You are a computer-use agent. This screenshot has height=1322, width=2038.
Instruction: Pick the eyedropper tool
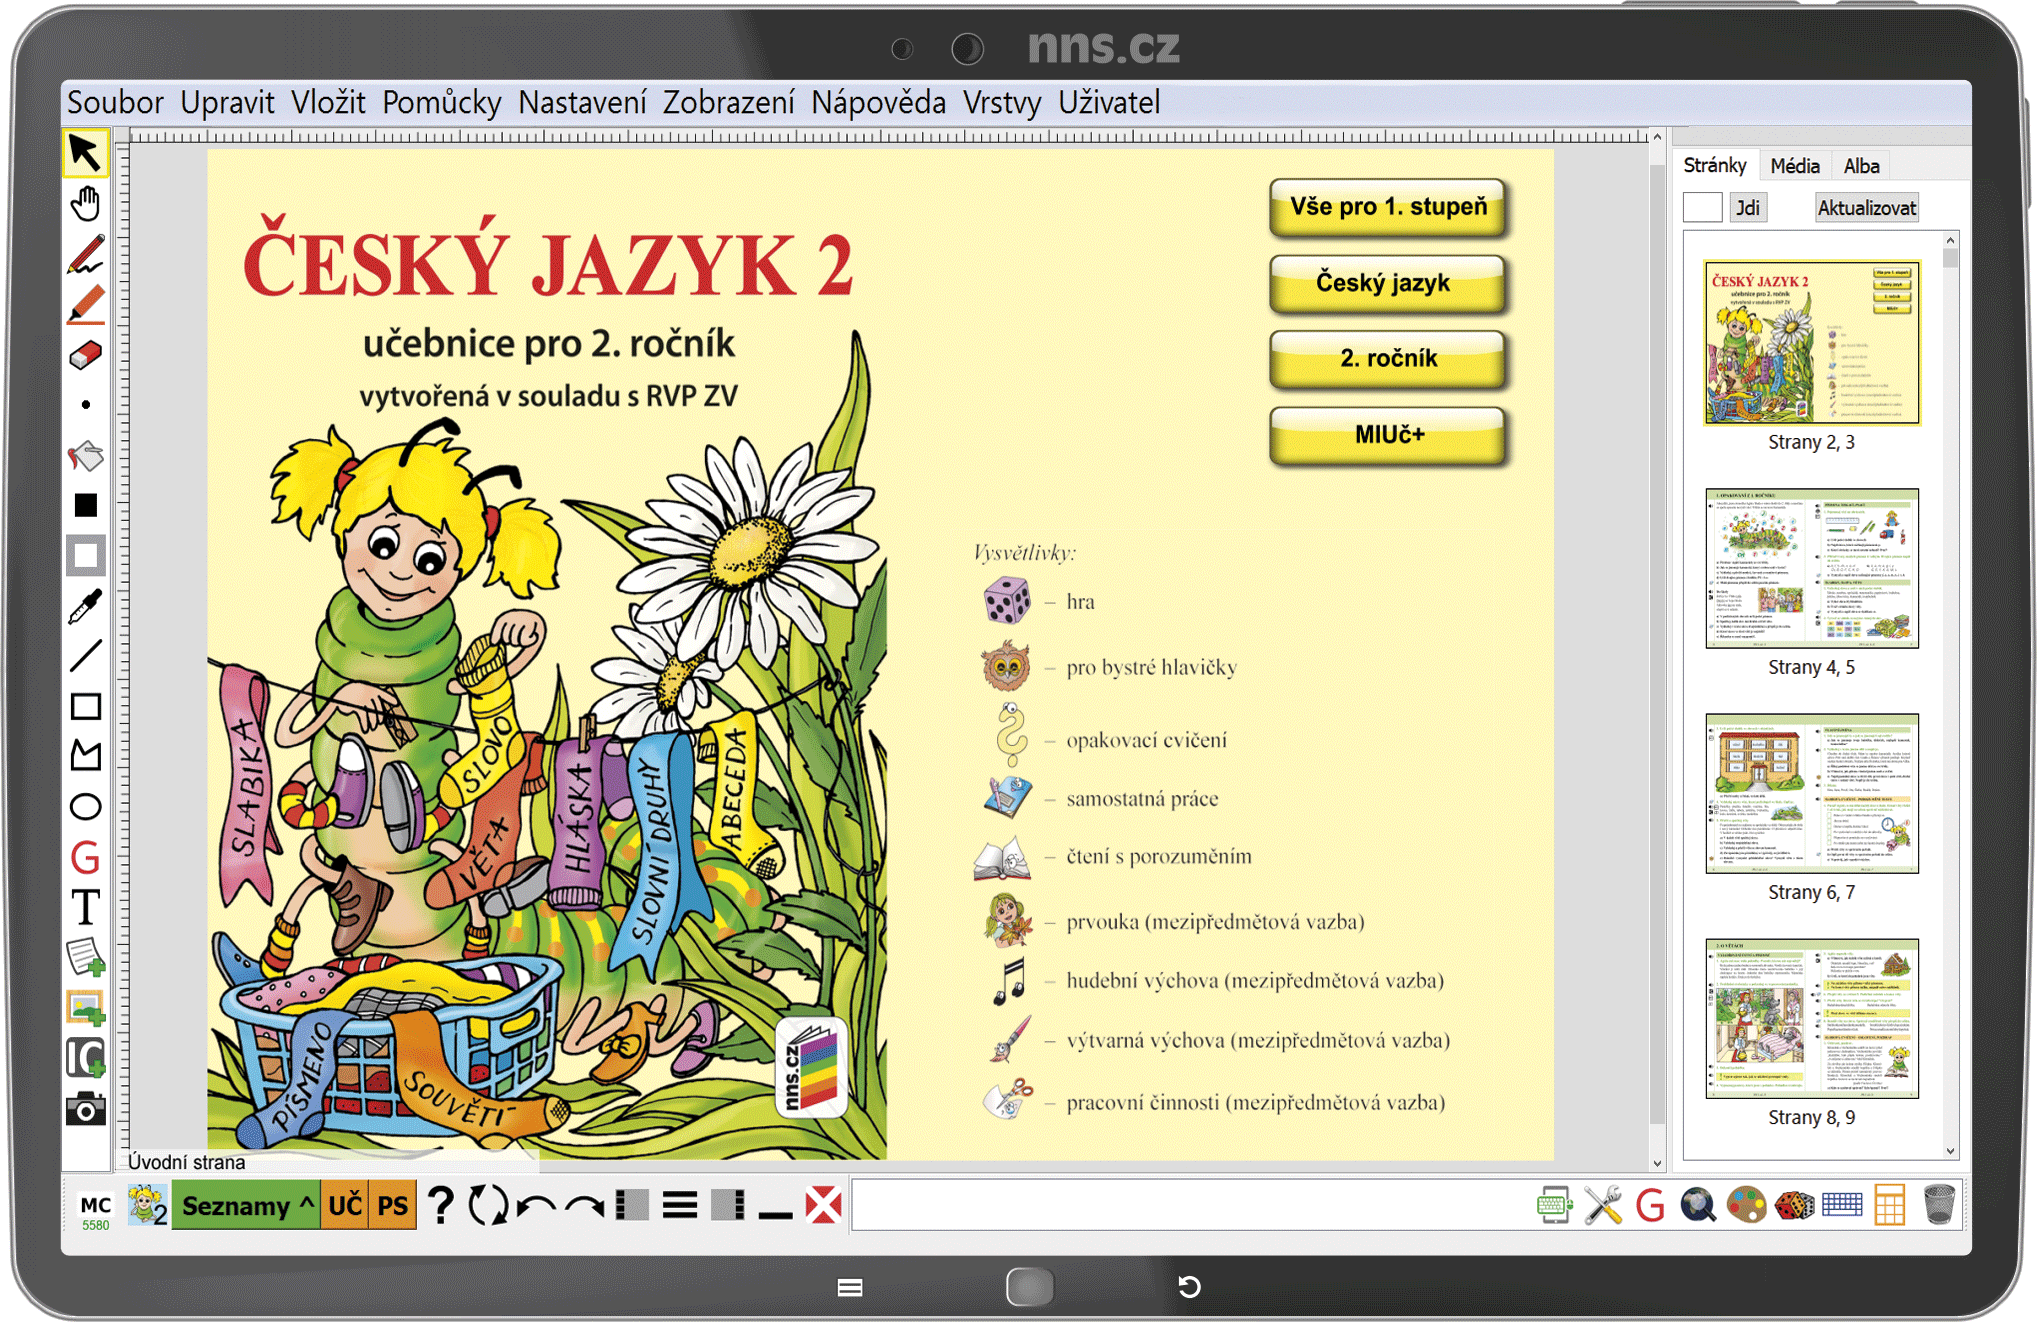(x=86, y=606)
